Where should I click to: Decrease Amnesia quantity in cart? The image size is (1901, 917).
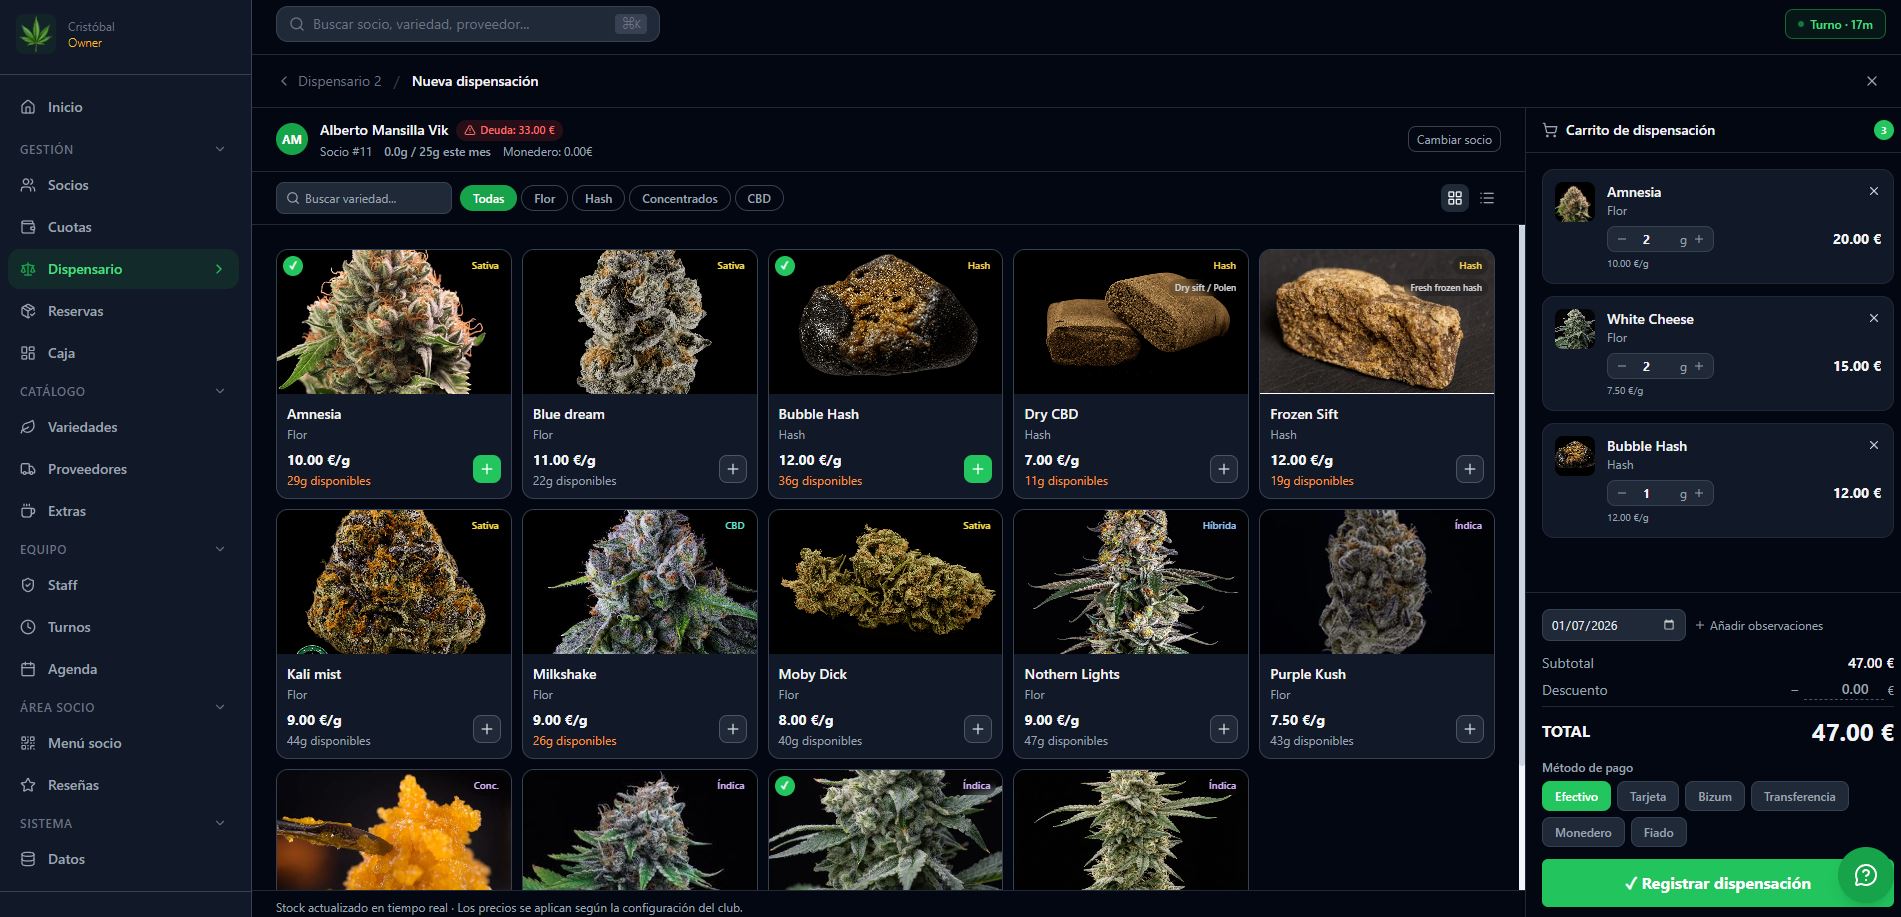[1622, 239]
